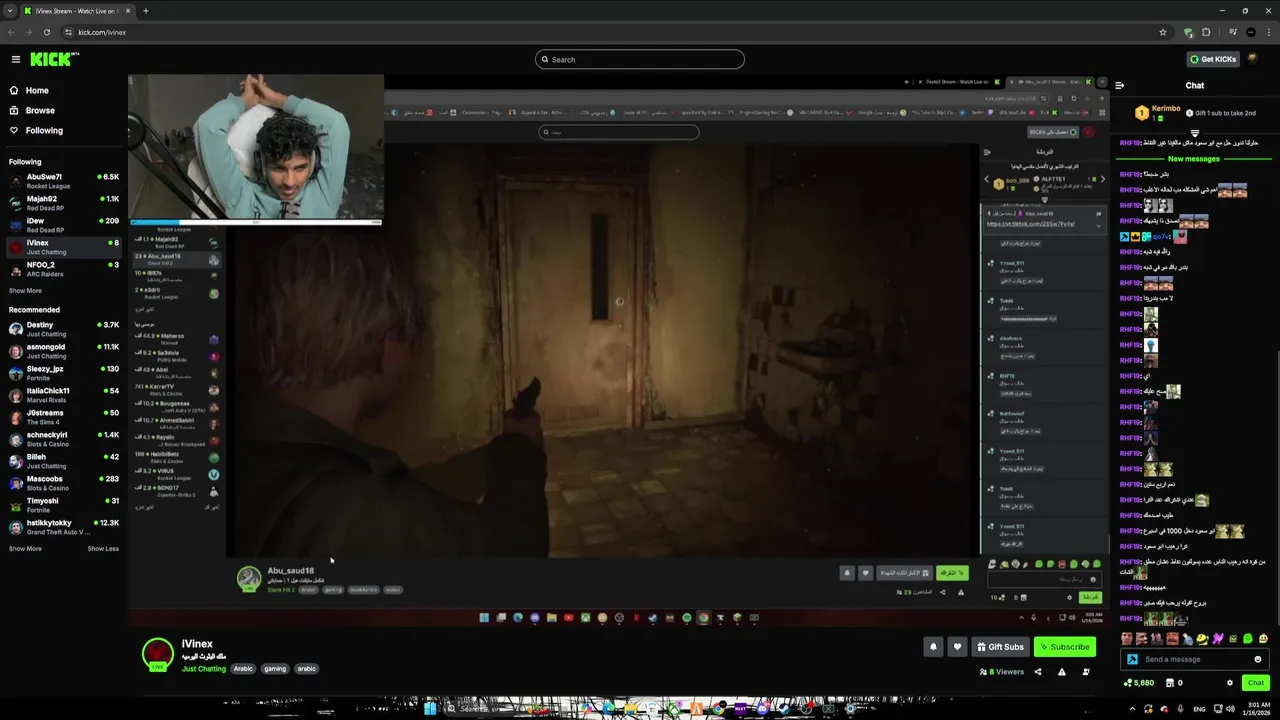Insert the green blob quick emote
The height and width of the screenshot is (720, 1280).
point(1247,639)
